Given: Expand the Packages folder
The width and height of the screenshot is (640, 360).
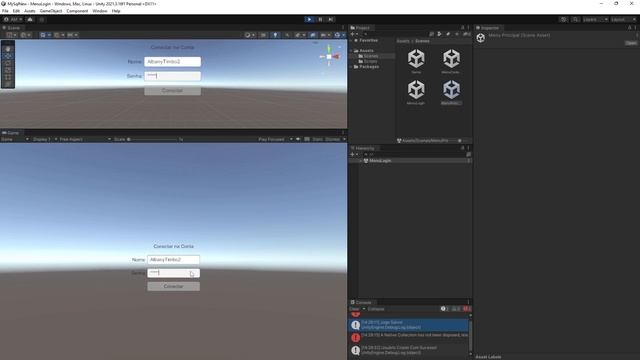Looking at the screenshot, I should pyautogui.click(x=351, y=67).
